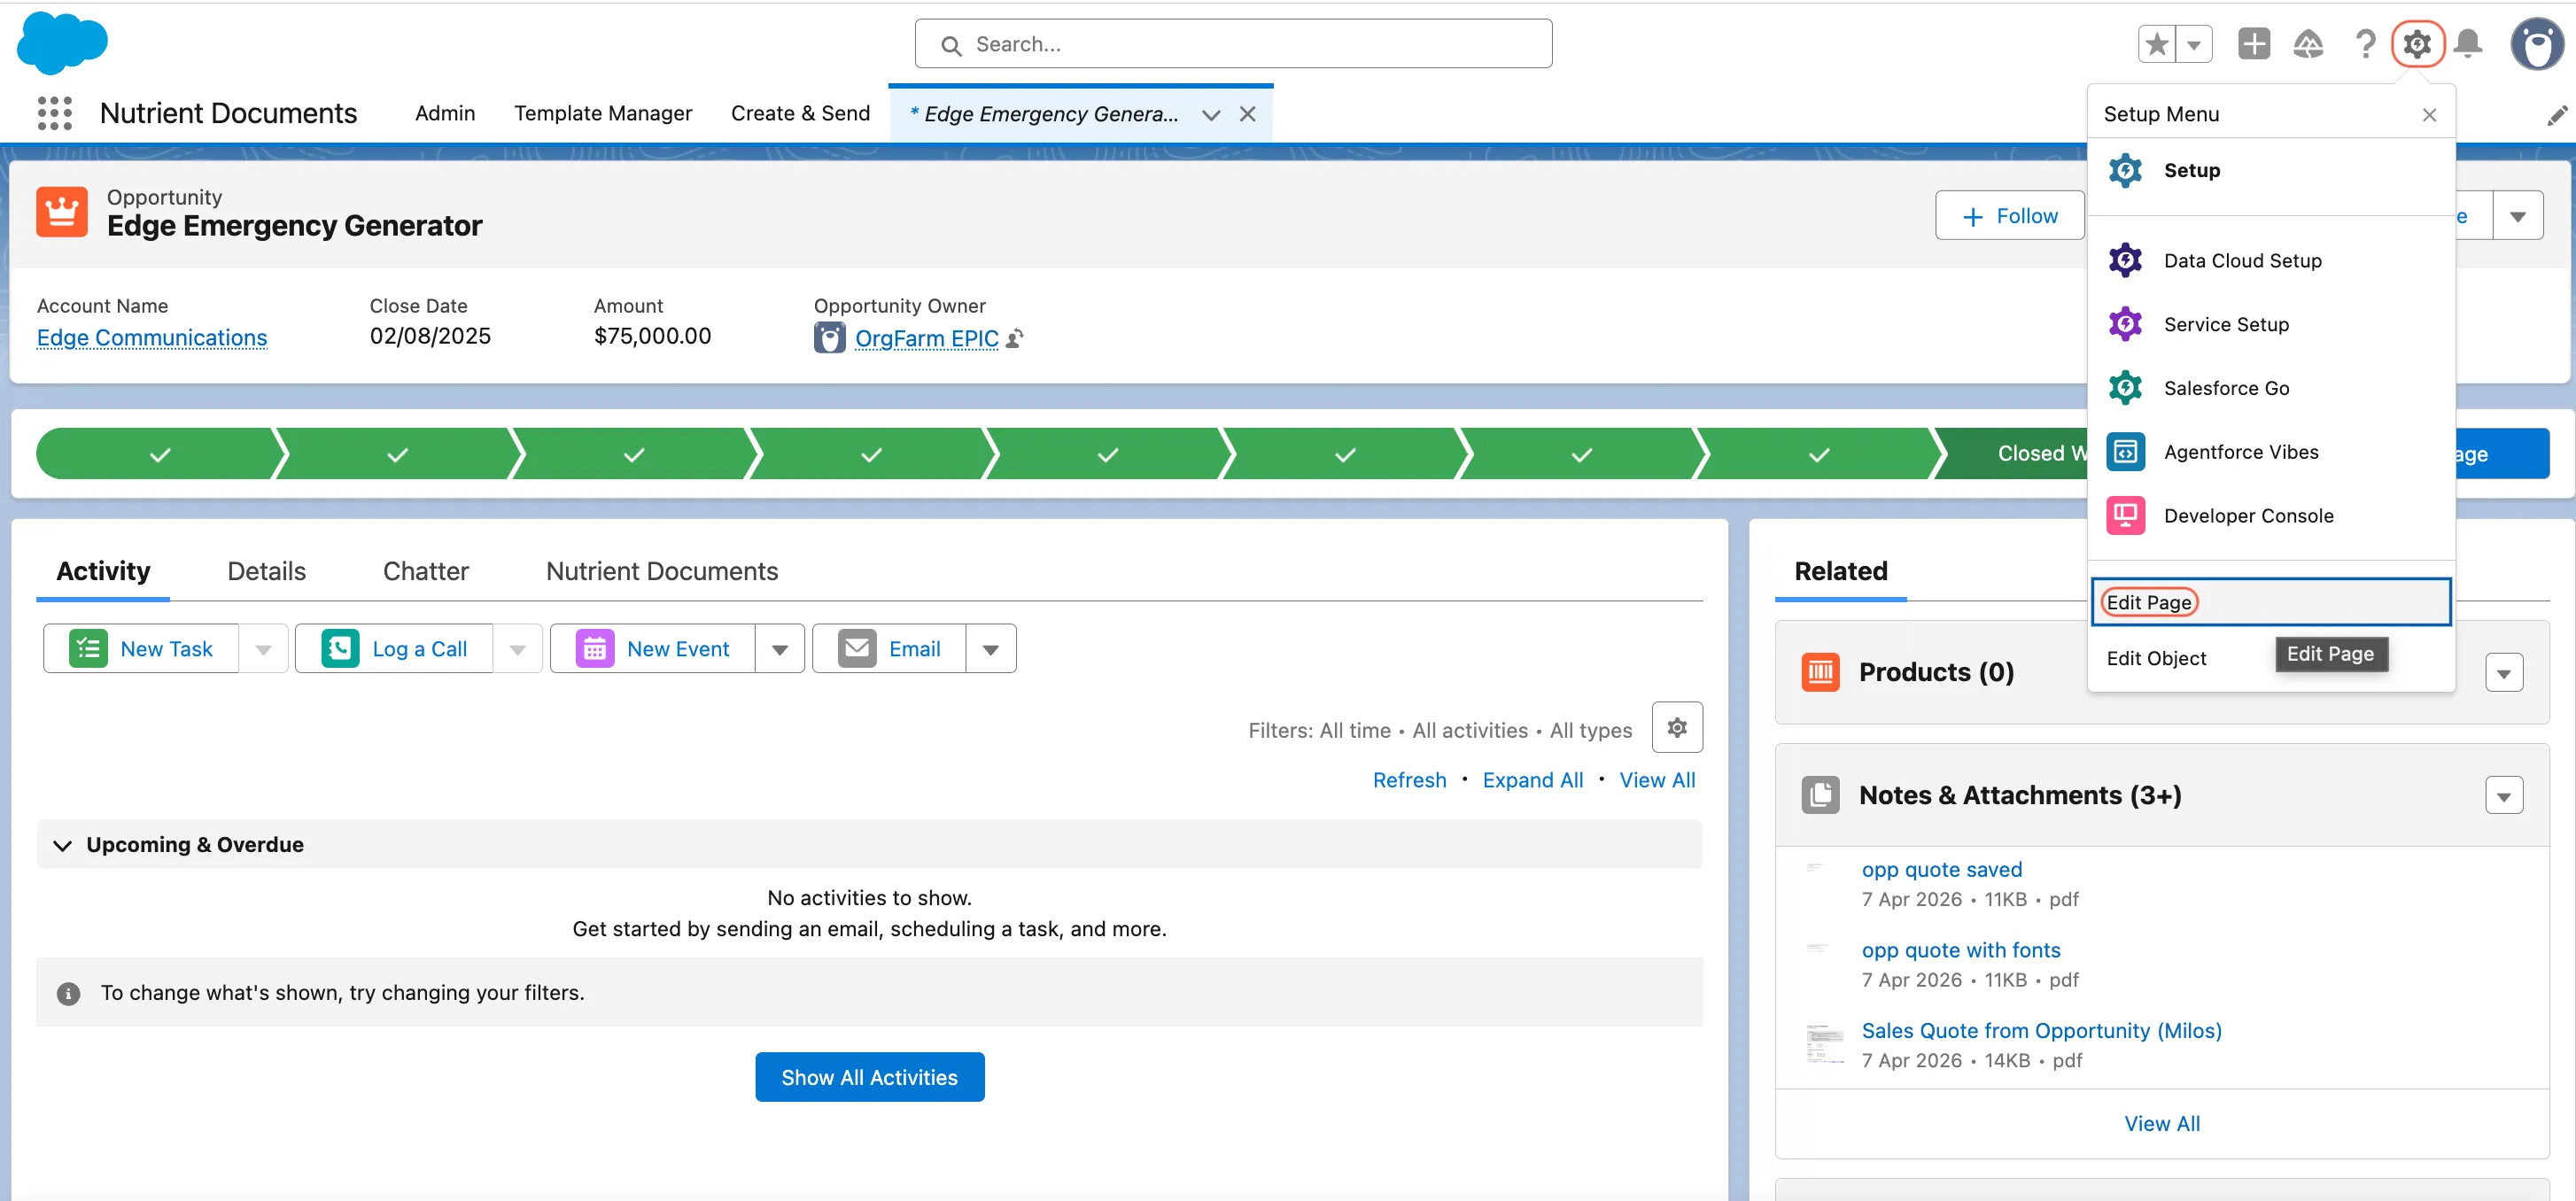
Task: Click Show All Activities button
Action: 869,1077
